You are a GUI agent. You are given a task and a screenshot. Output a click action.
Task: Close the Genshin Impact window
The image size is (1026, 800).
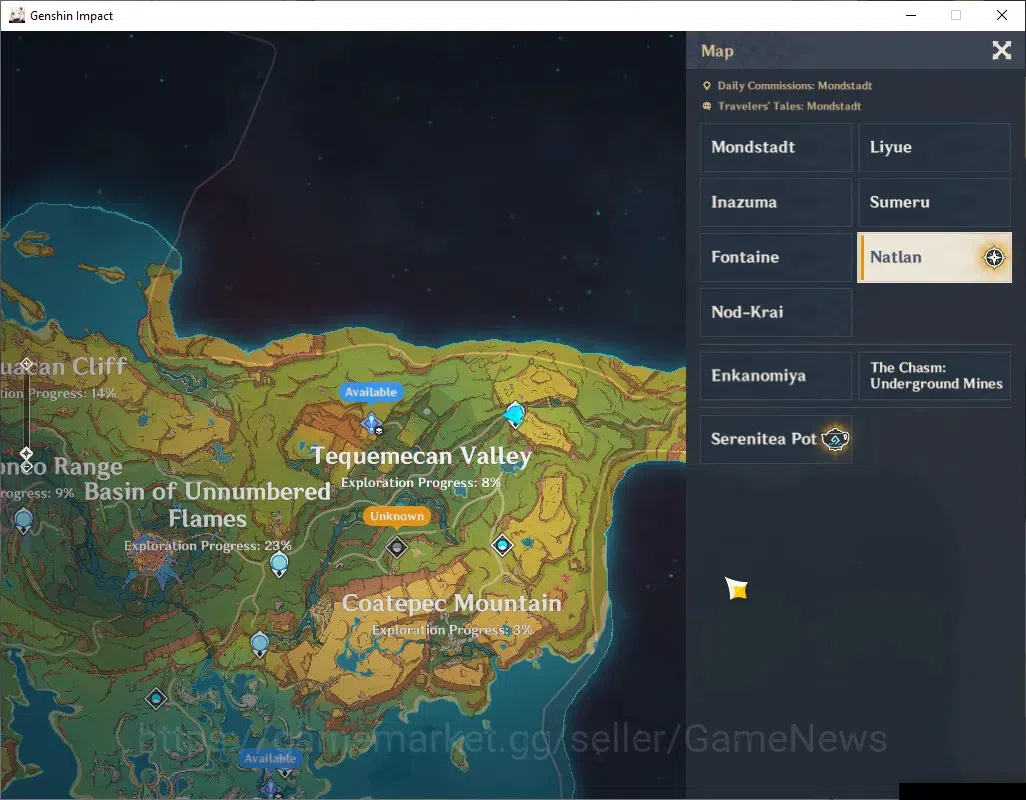(x=1002, y=15)
